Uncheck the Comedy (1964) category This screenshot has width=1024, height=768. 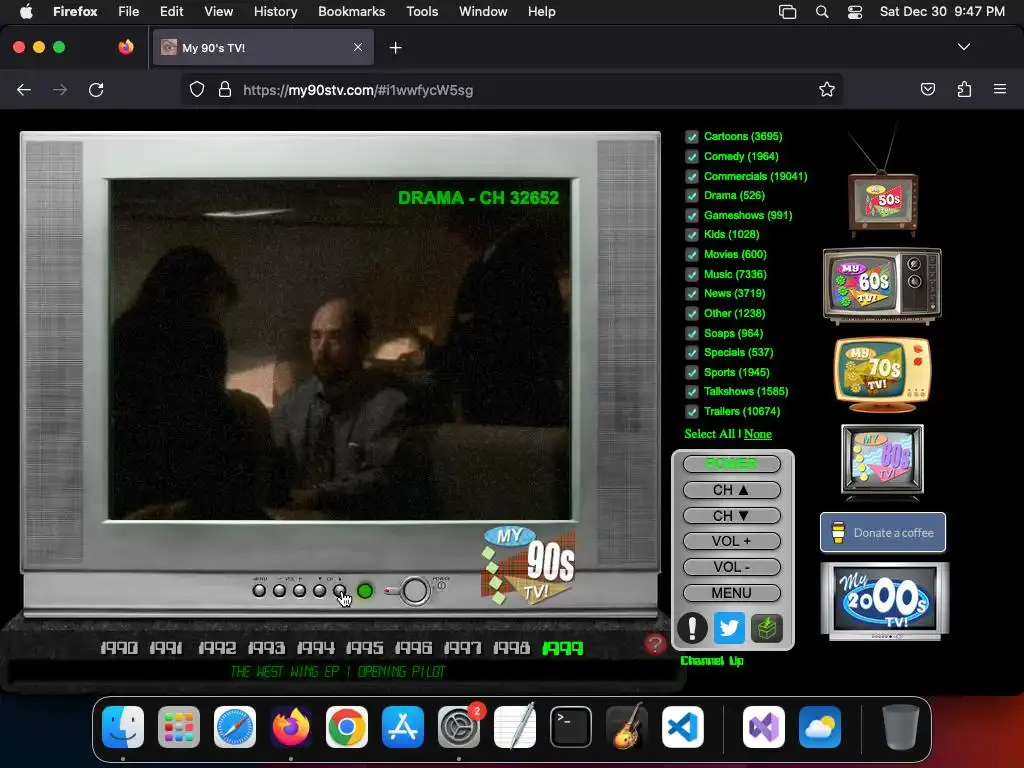[692, 157]
